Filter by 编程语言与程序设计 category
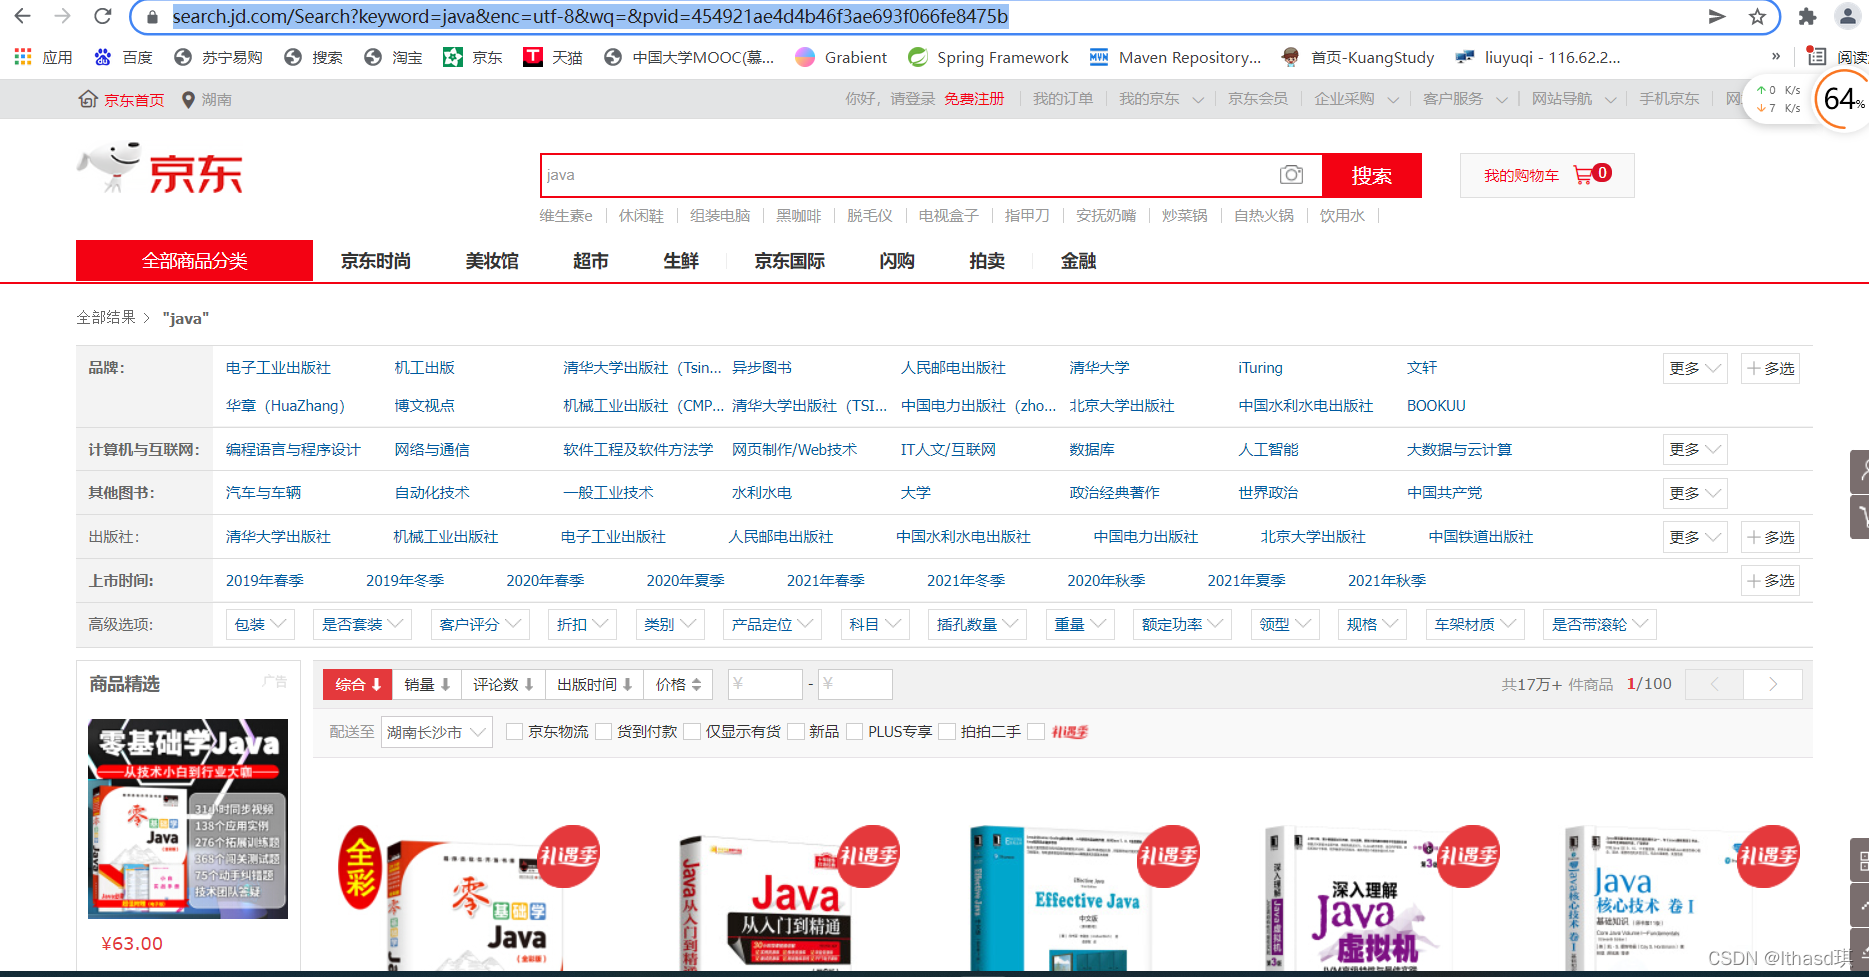1869x977 pixels. pos(293,450)
